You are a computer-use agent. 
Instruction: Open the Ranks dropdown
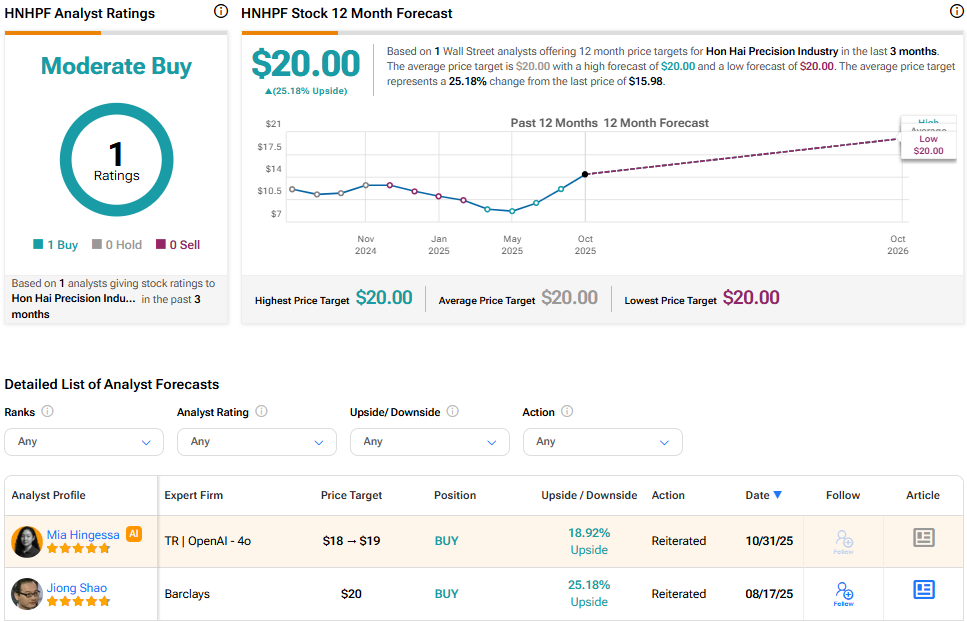[84, 441]
